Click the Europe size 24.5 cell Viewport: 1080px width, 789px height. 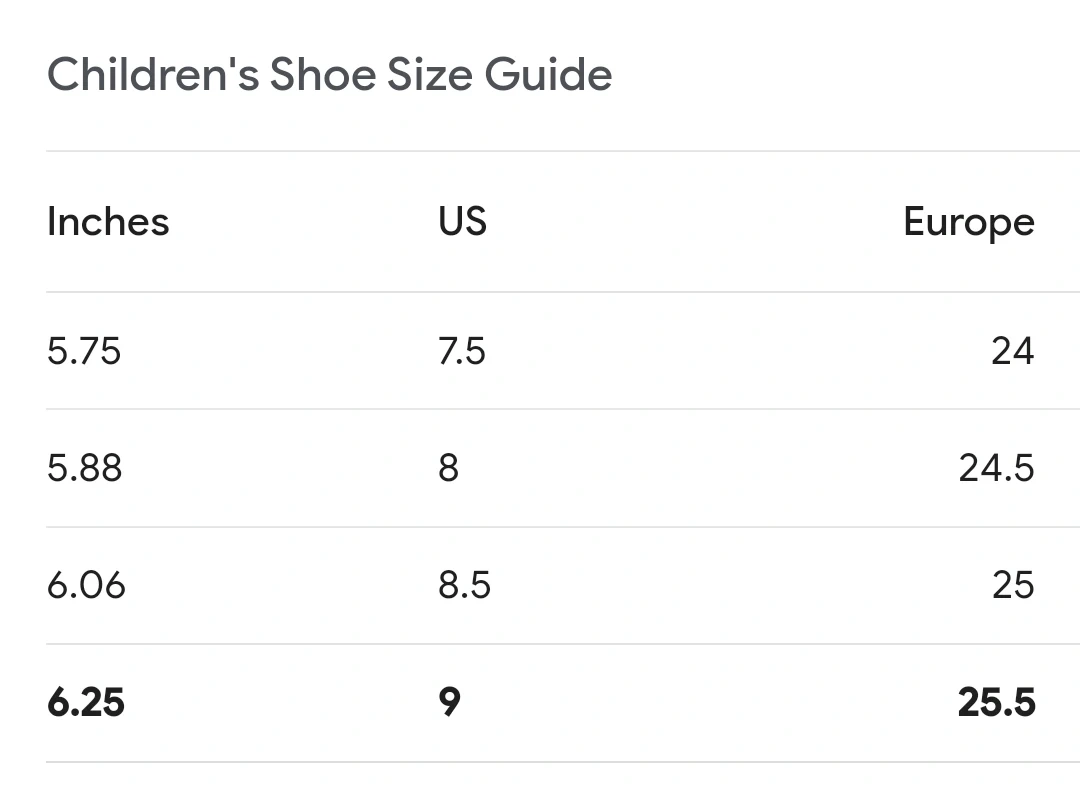[x=996, y=468]
